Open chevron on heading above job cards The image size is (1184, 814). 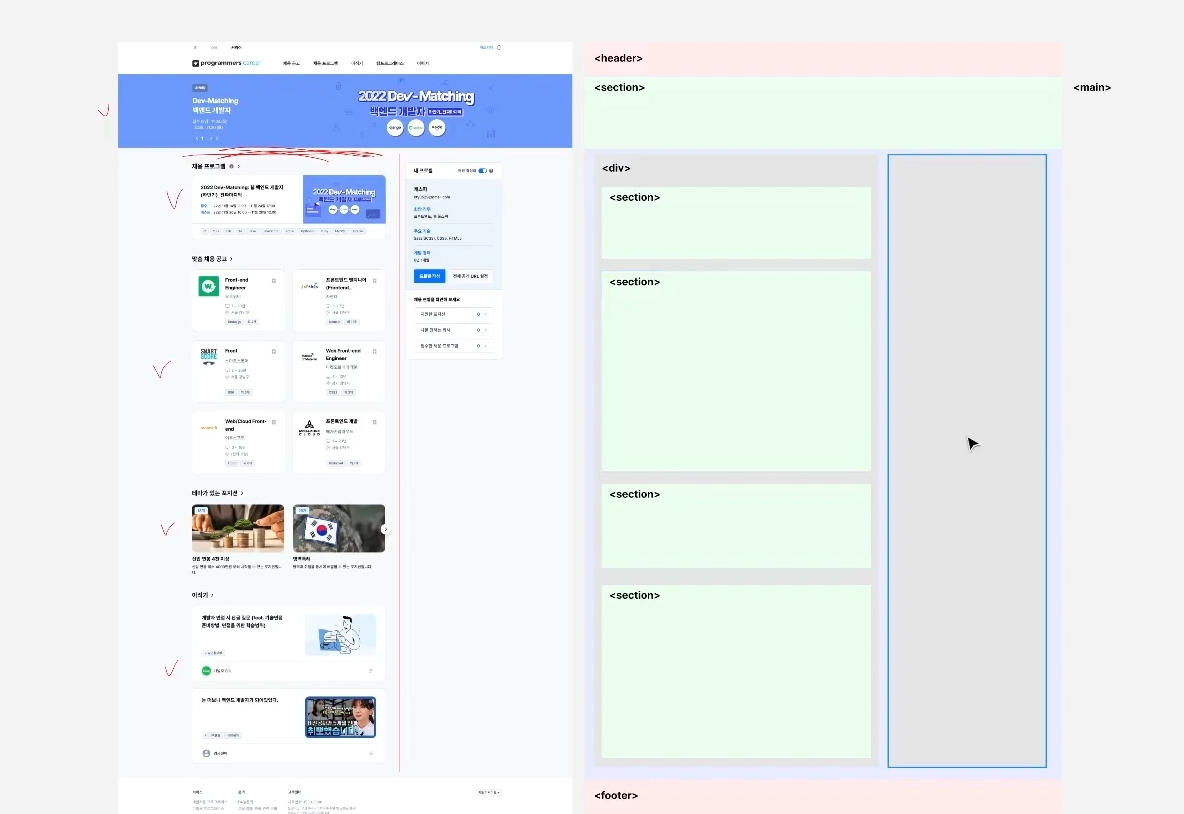pos(231,259)
